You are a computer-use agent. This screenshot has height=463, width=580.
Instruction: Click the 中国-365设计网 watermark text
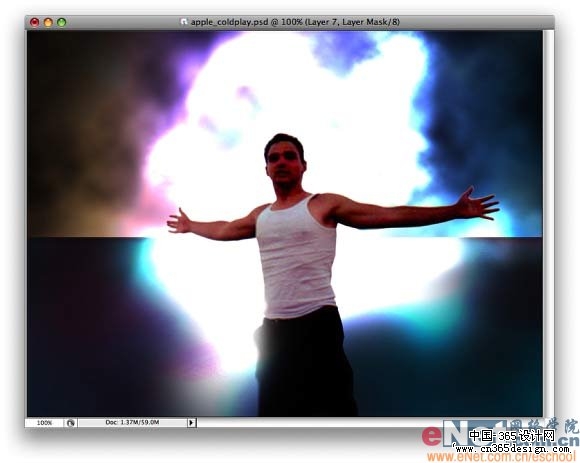click(x=512, y=436)
